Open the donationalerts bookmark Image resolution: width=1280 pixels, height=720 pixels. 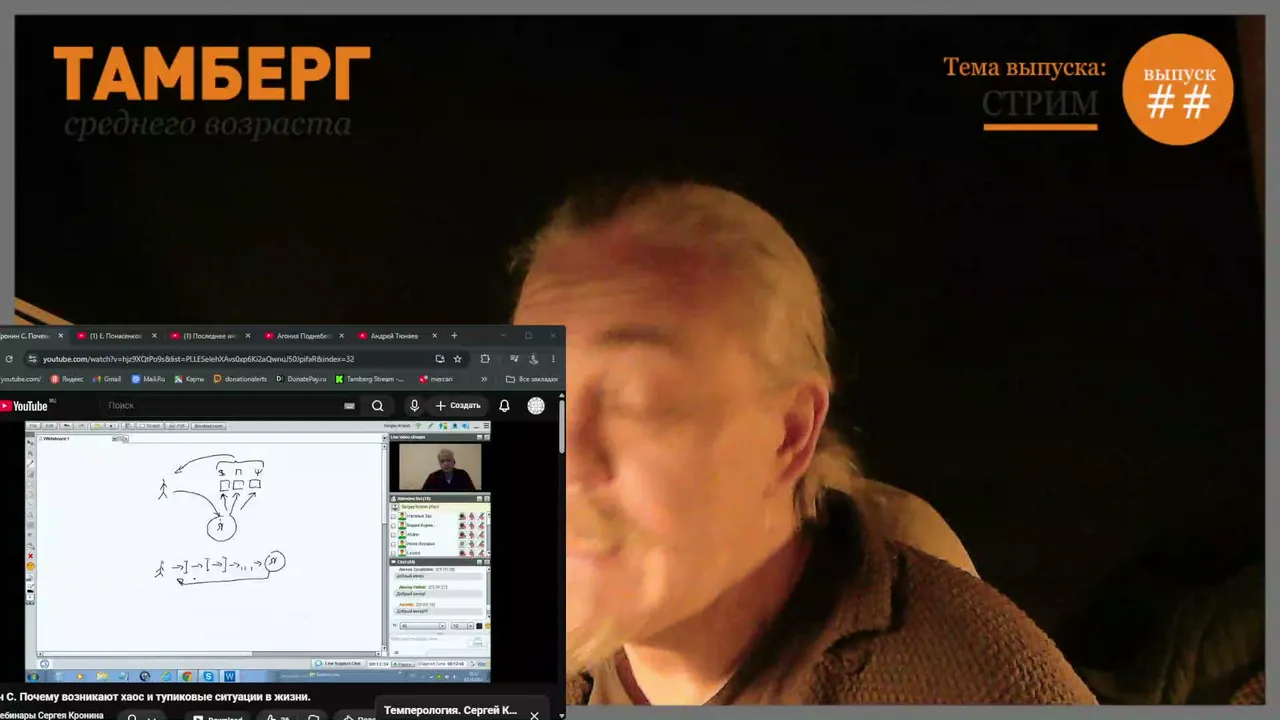pos(240,379)
